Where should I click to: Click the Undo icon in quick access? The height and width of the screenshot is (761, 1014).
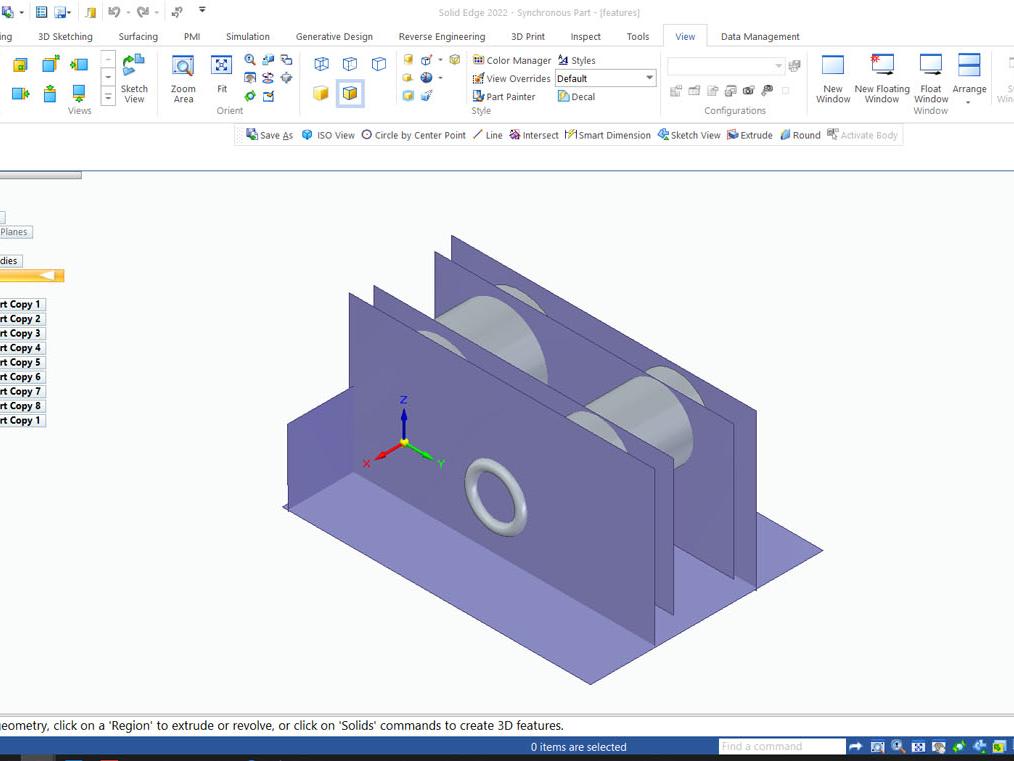pos(114,12)
